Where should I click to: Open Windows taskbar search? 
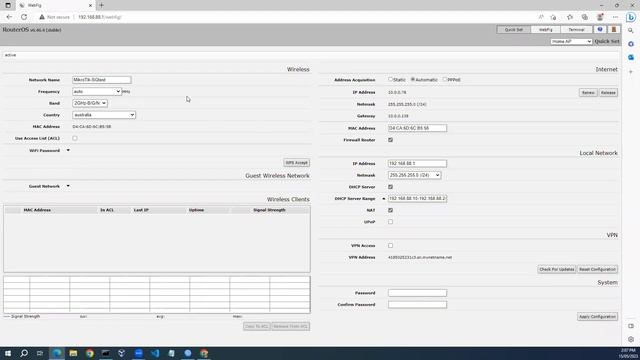point(24,353)
